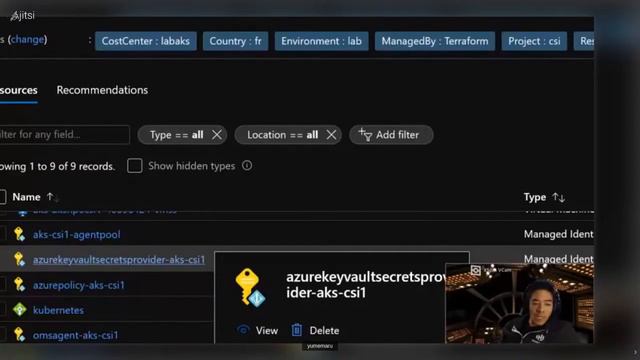Click the presenter webcam thumbnail
Image resolution: width=640 pixels, height=360 pixels.
[x=520, y=303]
